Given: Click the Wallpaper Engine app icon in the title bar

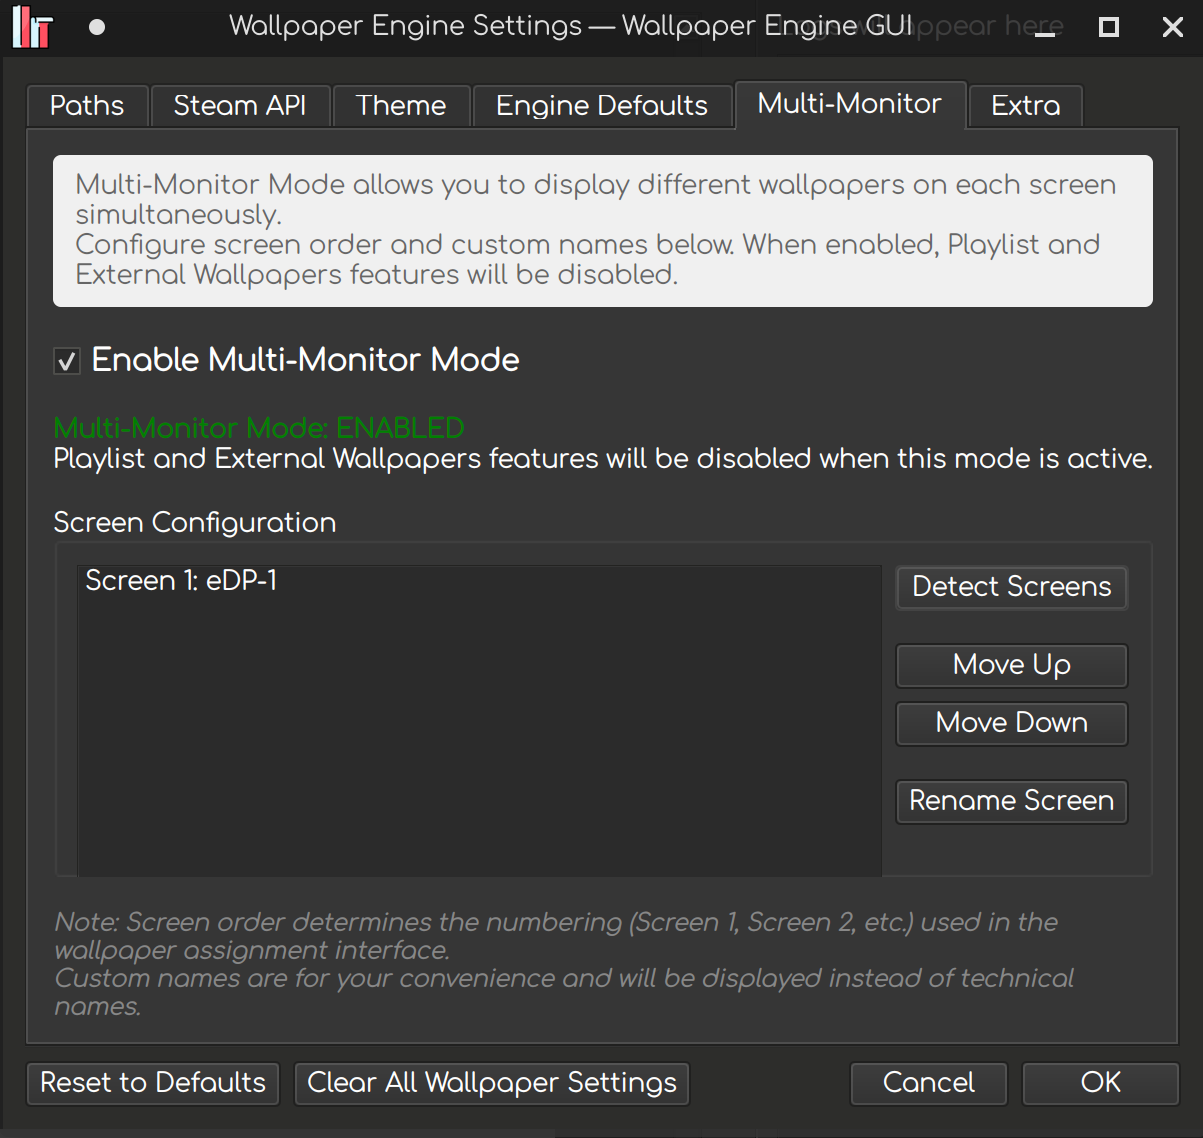Looking at the screenshot, I should click(31, 27).
